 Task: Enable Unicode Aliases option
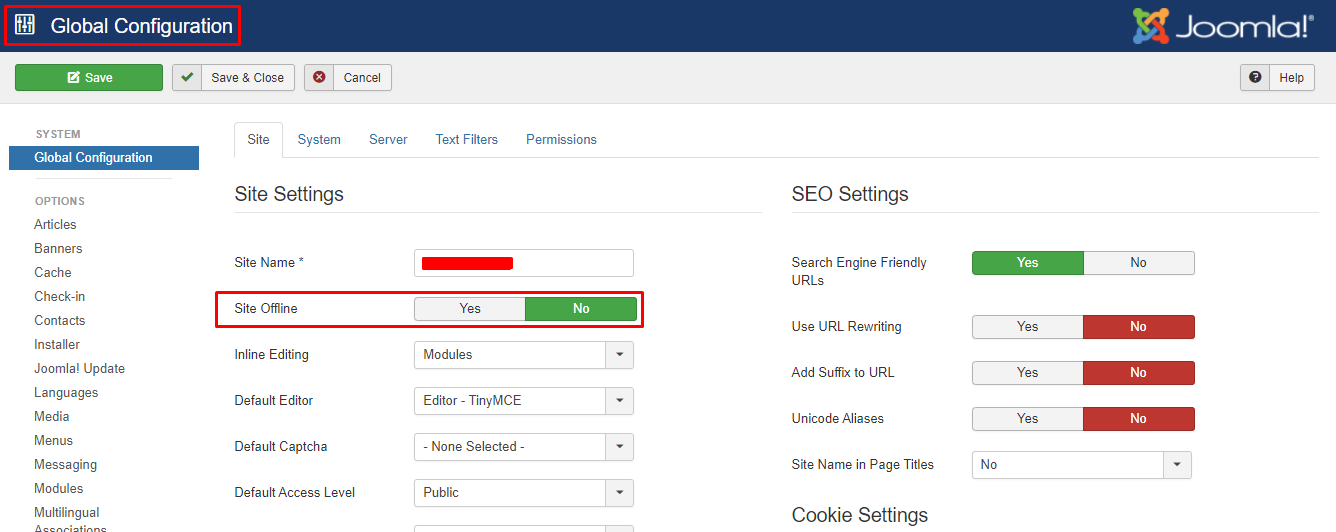(x=1027, y=419)
